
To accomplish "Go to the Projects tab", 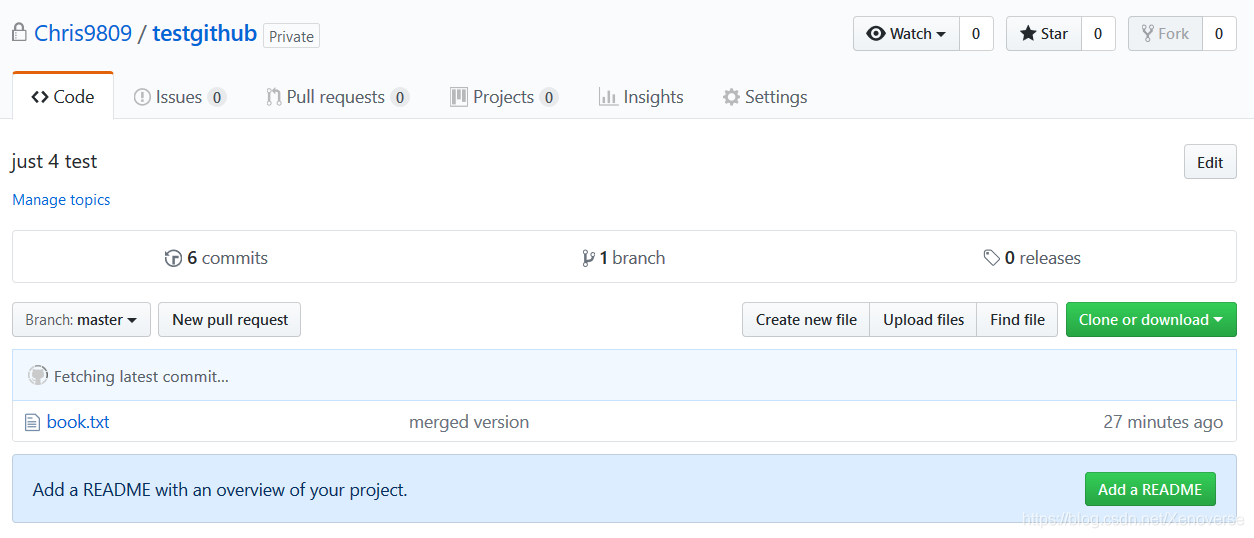I will click(x=503, y=97).
